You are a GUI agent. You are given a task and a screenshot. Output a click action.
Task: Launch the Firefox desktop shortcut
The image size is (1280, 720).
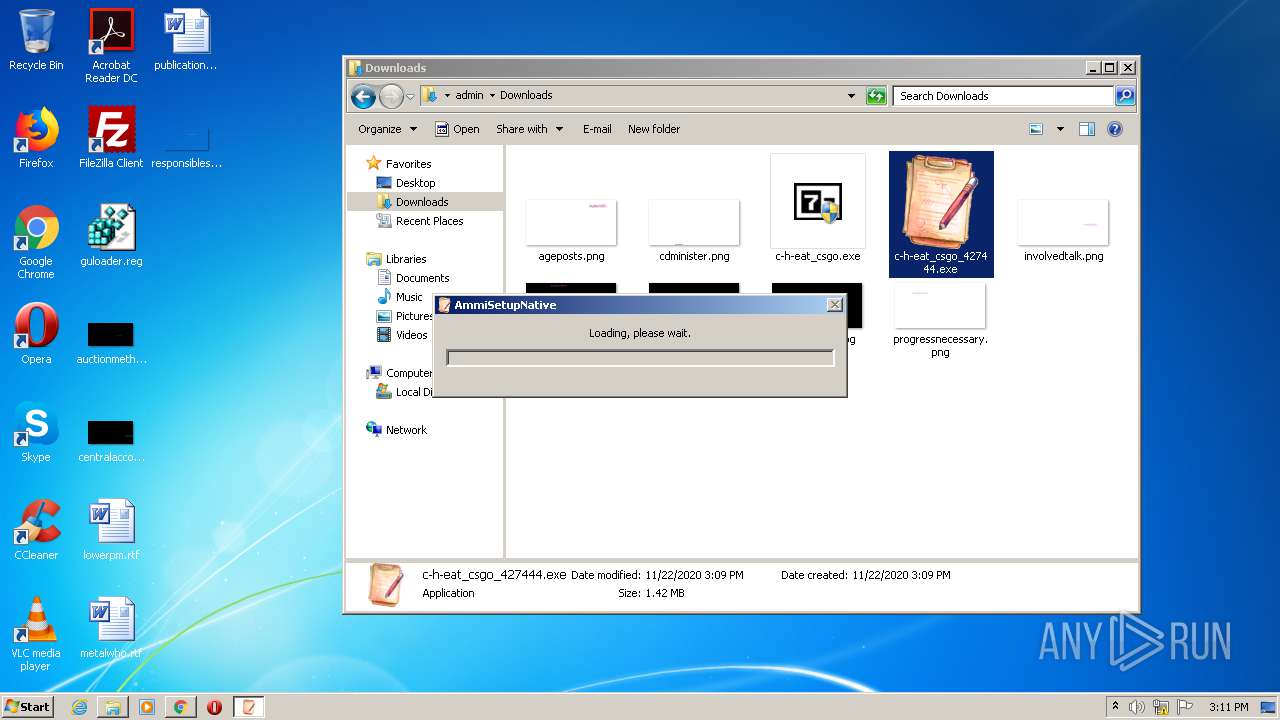[36, 138]
